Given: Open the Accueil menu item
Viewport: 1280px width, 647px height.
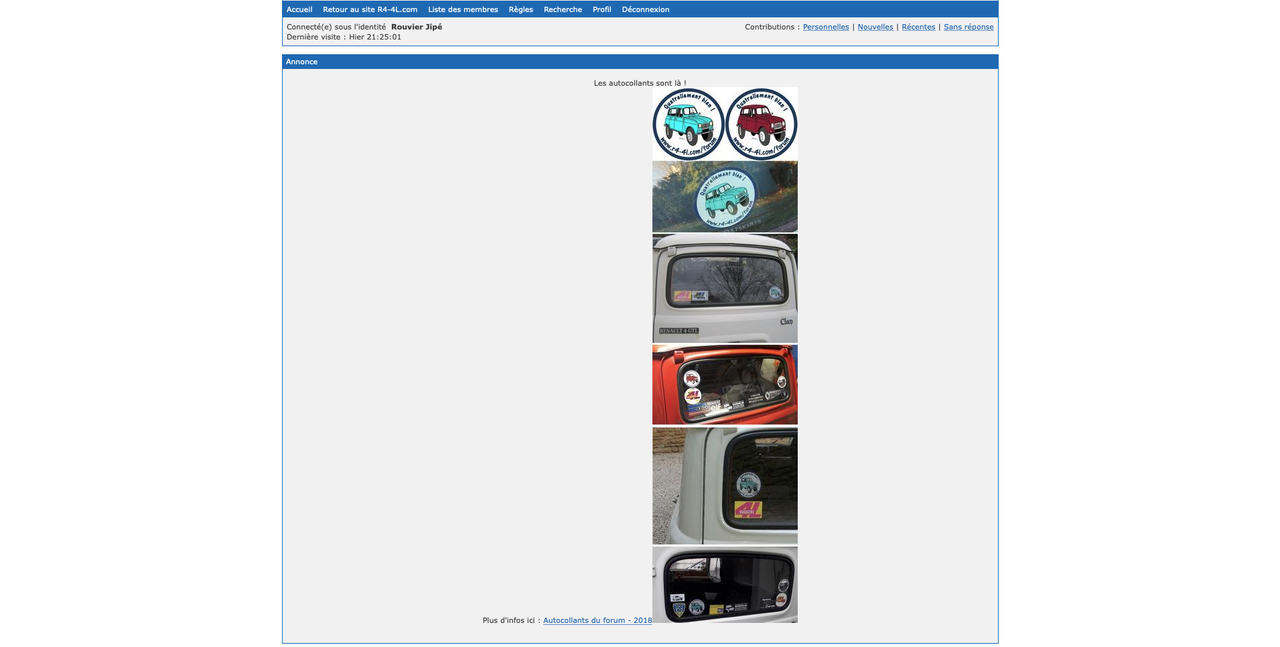Looking at the screenshot, I should (x=299, y=9).
